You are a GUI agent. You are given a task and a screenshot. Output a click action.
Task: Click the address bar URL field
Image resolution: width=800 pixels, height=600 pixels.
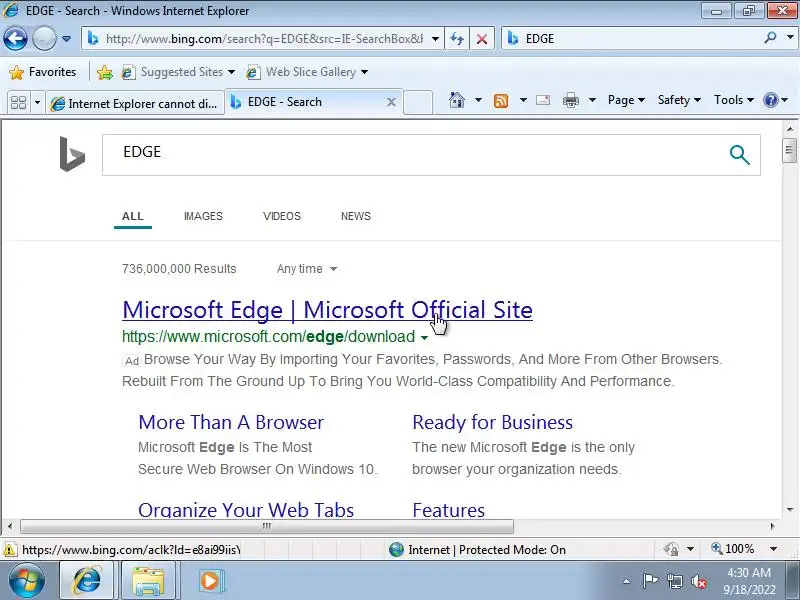(264, 39)
